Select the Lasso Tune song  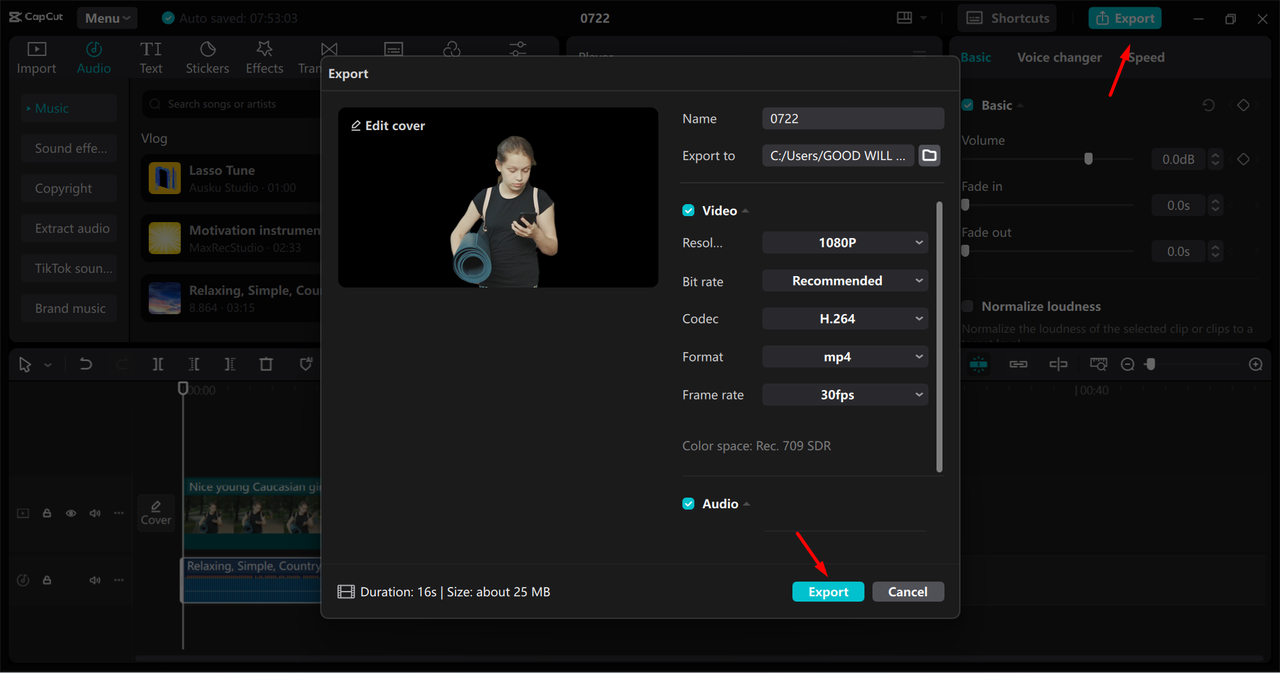[x=231, y=178]
